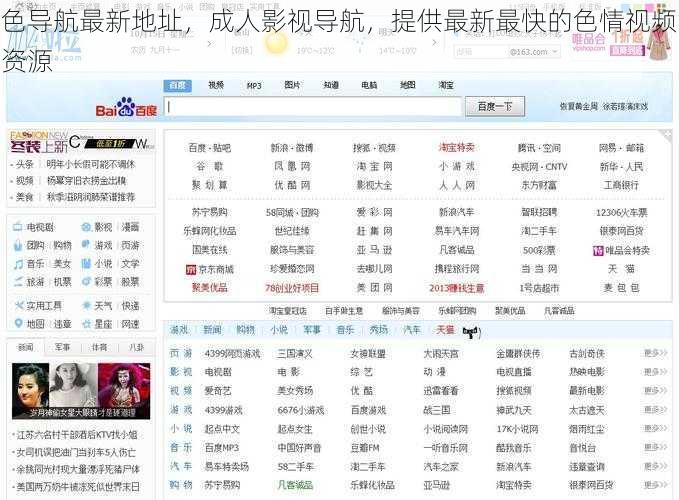Open the 起点中文 novel link
Image resolution: width=679 pixels, height=500 pixels.
coord(222,429)
